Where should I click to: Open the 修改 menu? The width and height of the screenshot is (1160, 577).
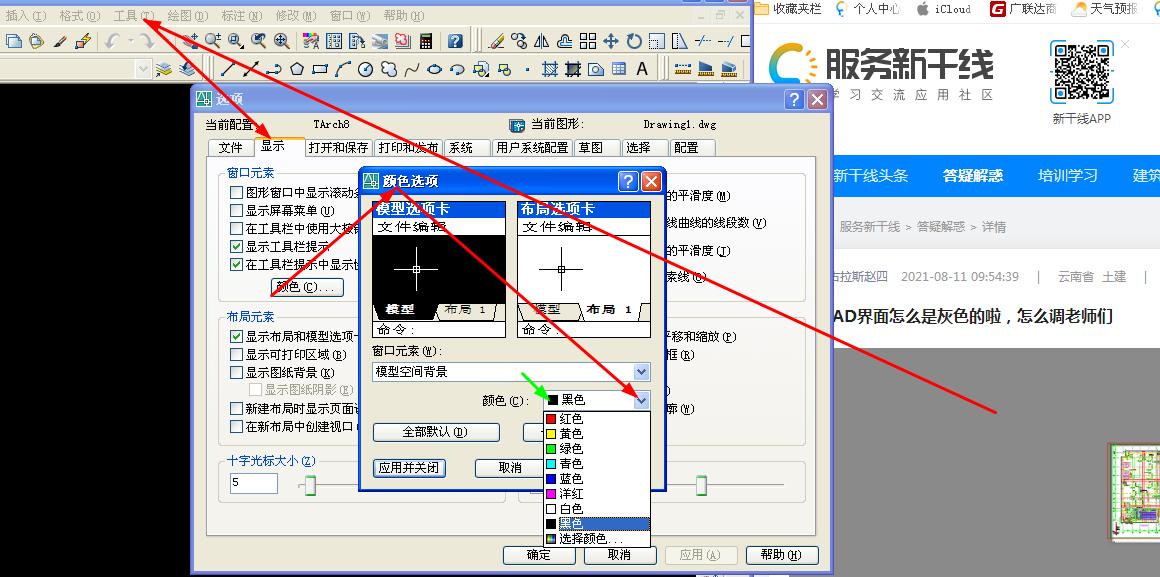296,16
